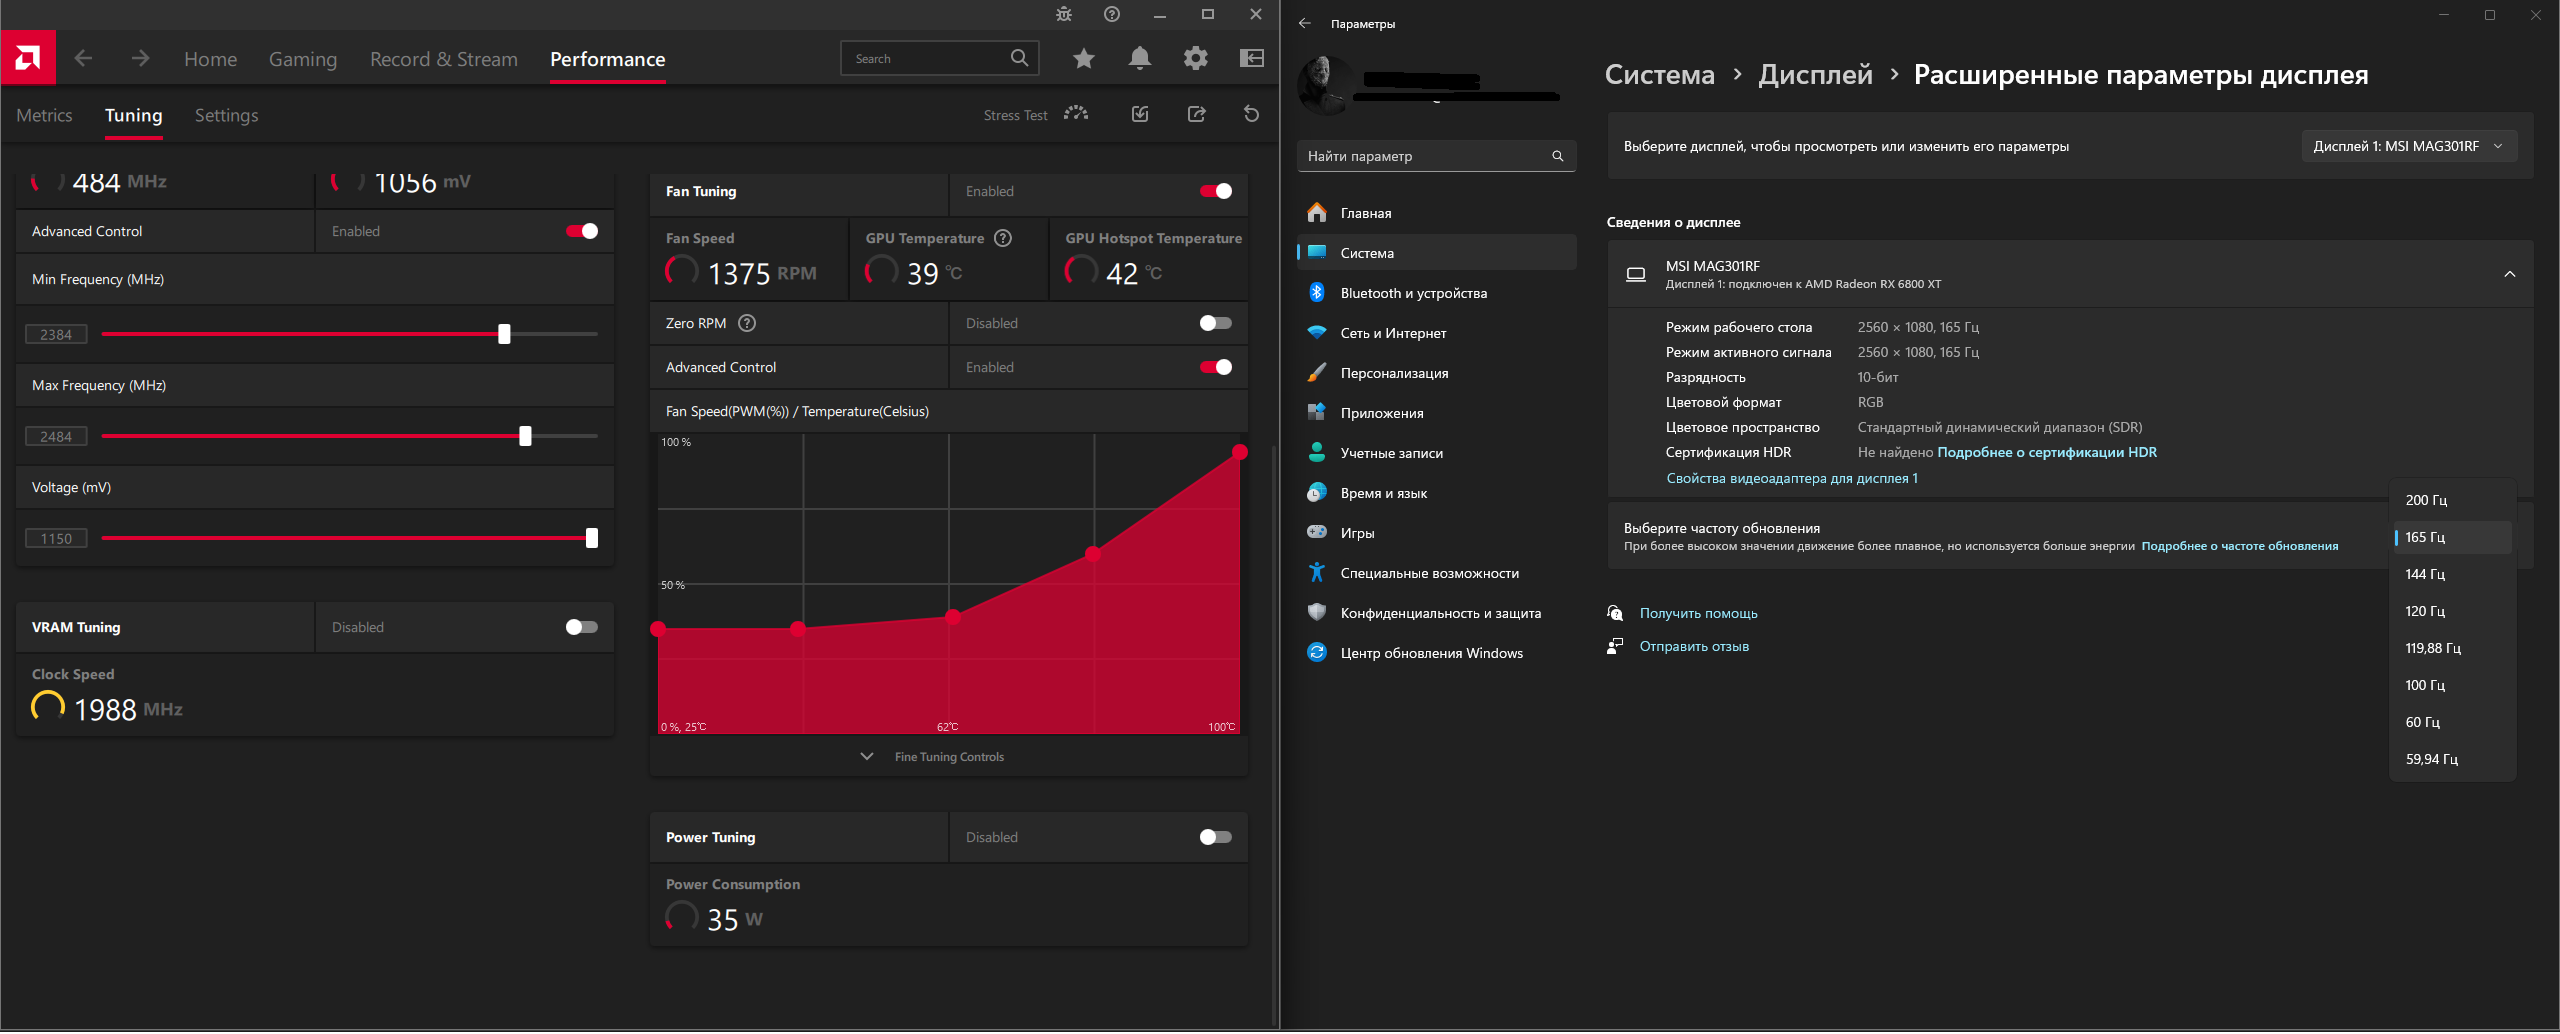This screenshot has width=2560, height=1034.
Task: Go forward in AMD Software navigation
Action: pos(140,59)
